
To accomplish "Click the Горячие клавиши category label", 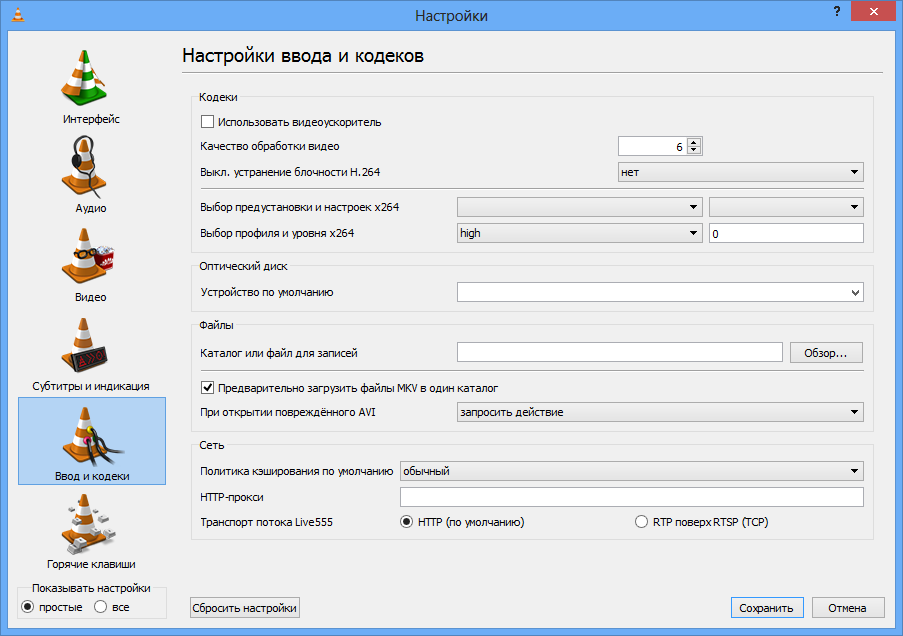I will tap(91, 564).
